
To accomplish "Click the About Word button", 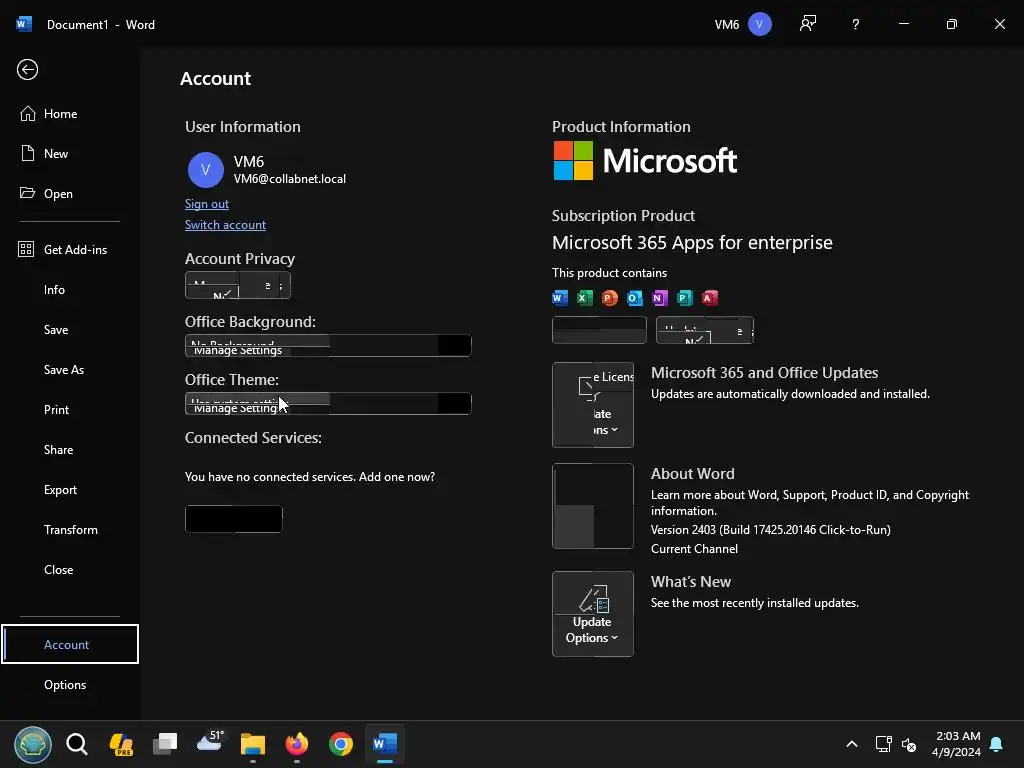I will tap(592, 506).
